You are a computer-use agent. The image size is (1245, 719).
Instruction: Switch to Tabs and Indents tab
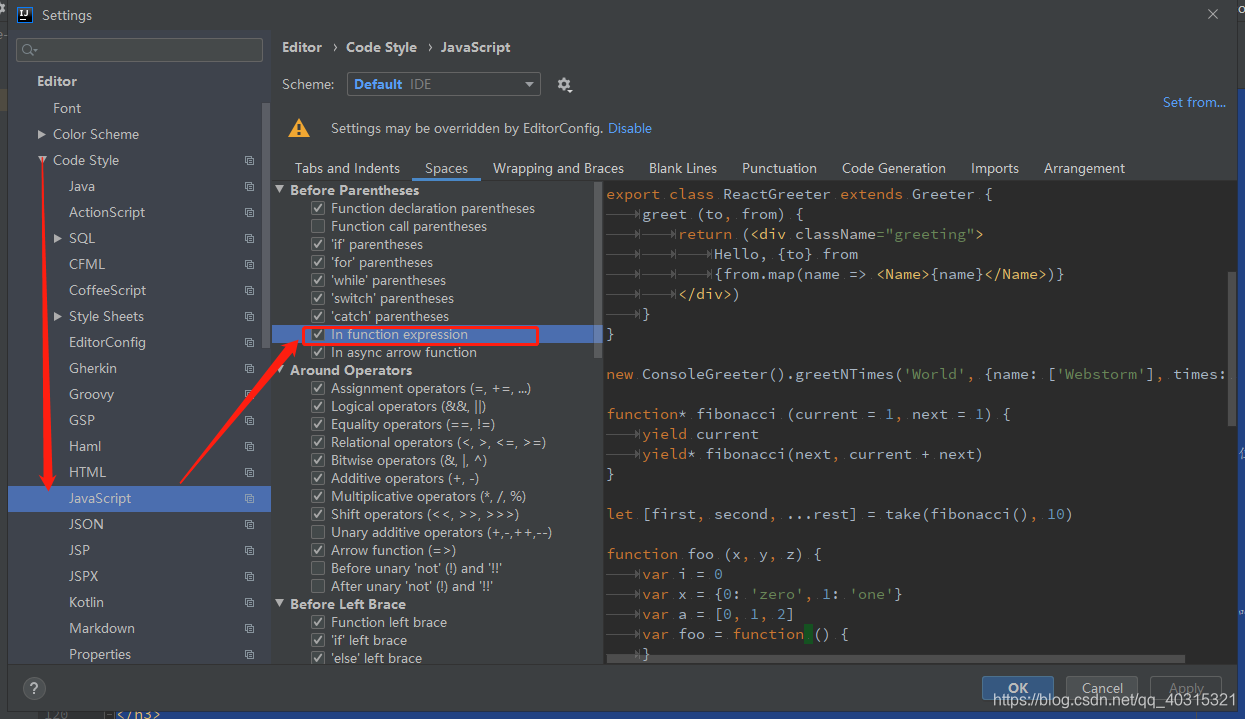pos(347,168)
